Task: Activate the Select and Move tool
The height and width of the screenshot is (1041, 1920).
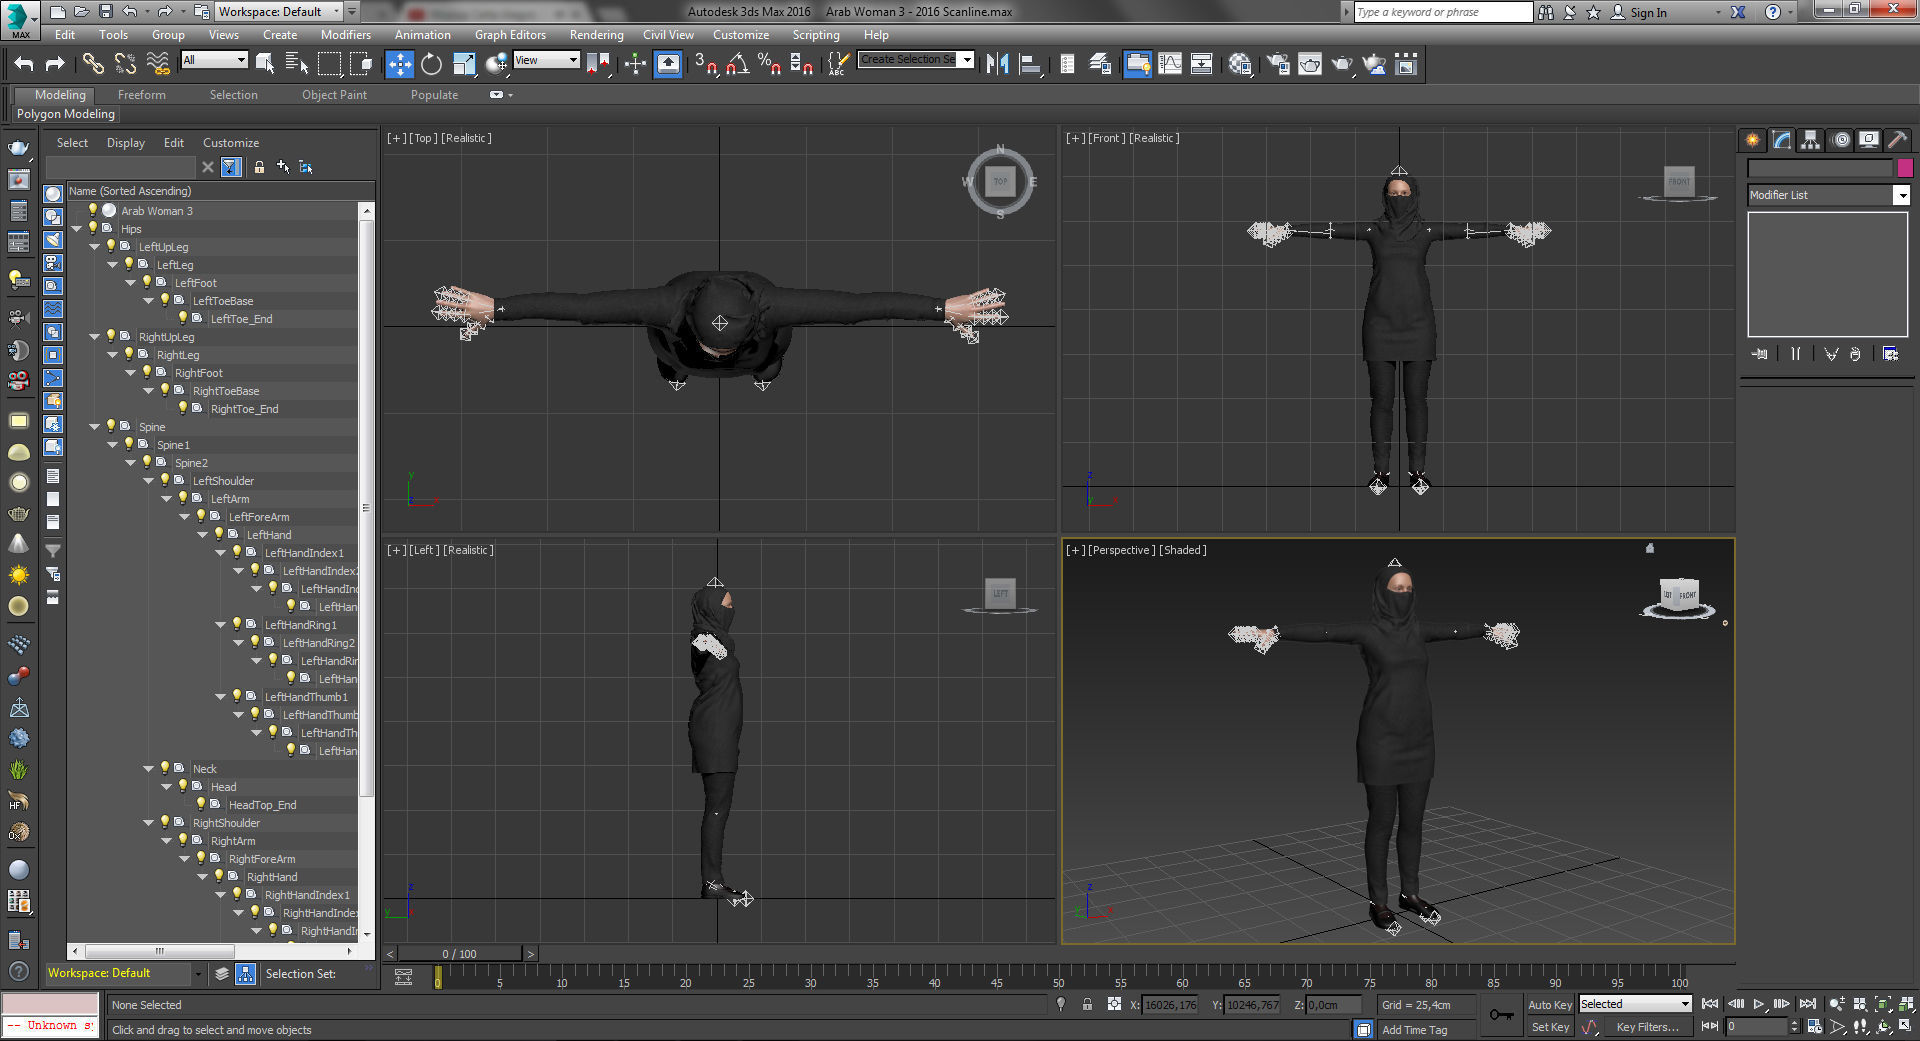Action: (x=399, y=64)
